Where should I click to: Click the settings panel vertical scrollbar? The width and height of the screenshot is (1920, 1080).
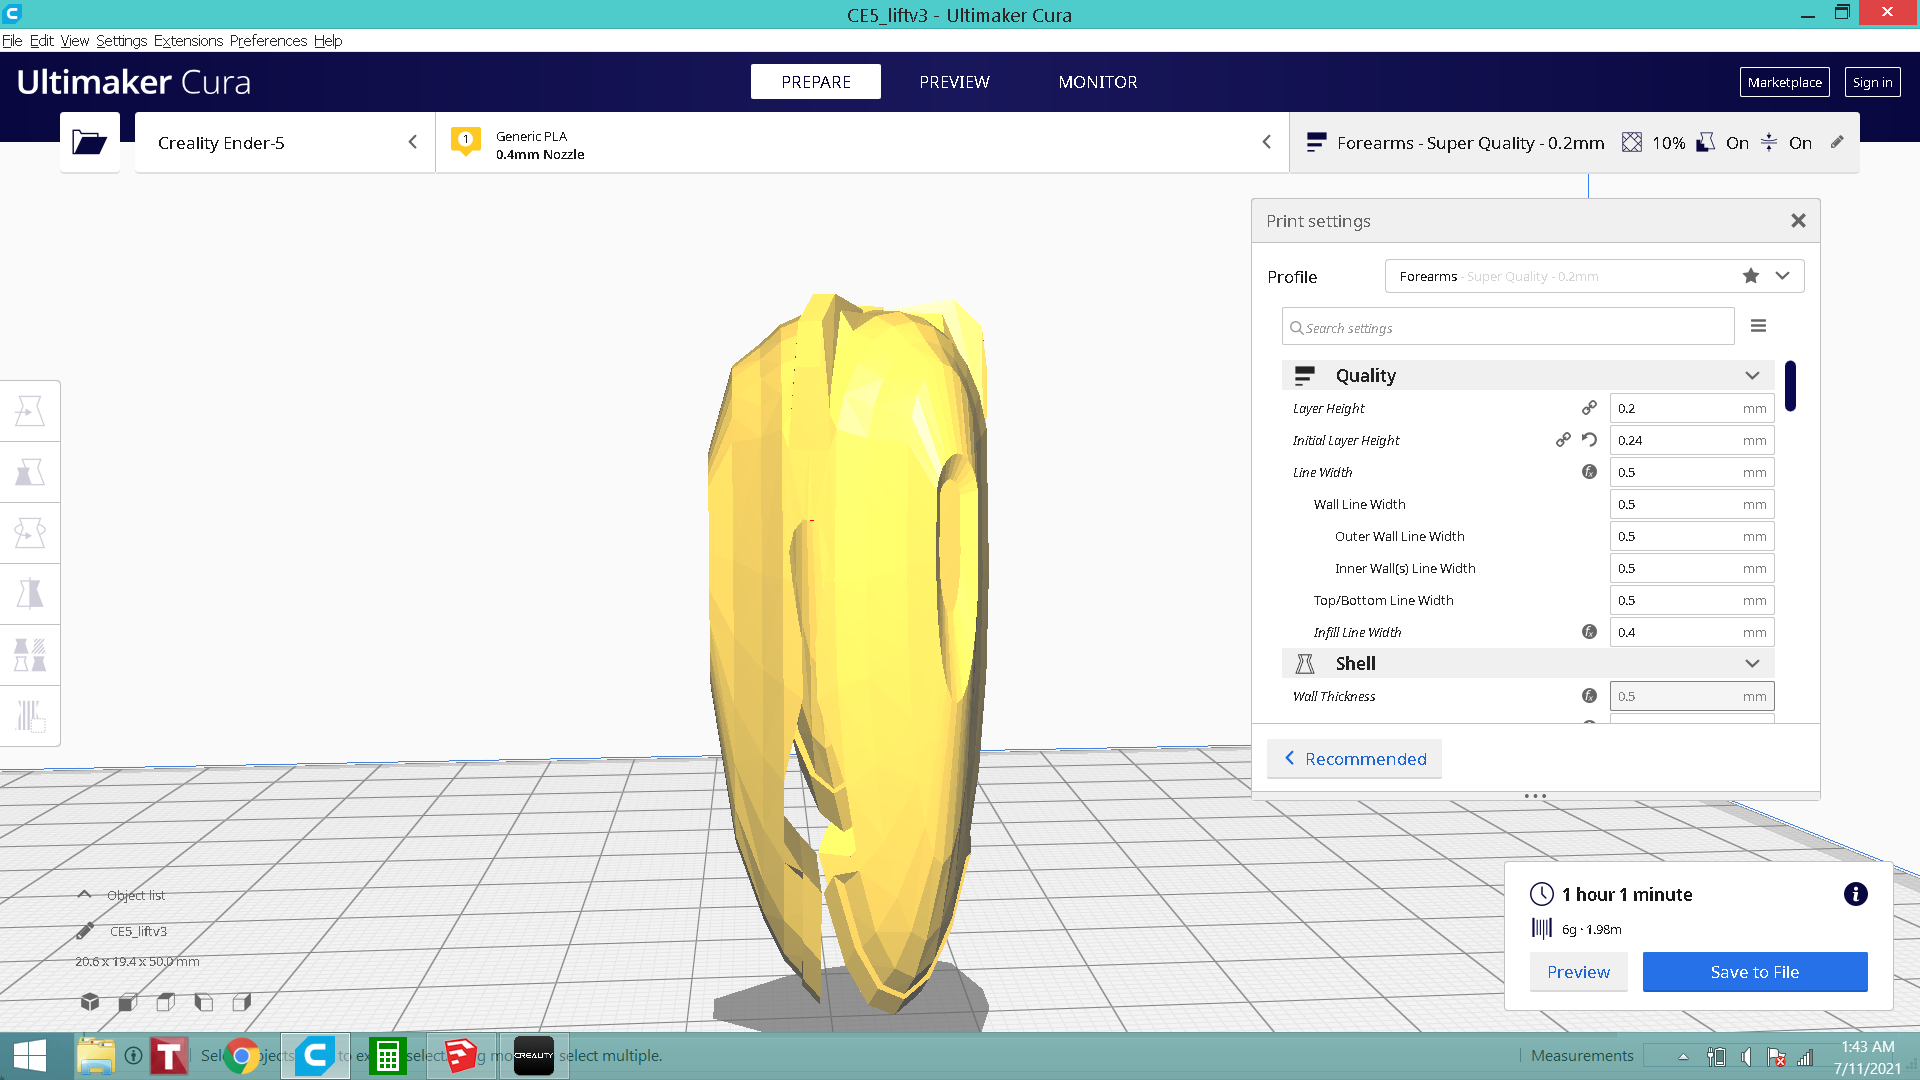(x=1790, y=385)
